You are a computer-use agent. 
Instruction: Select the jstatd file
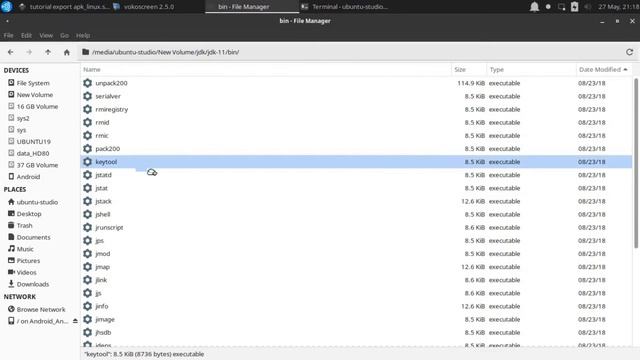coord(103,175)
